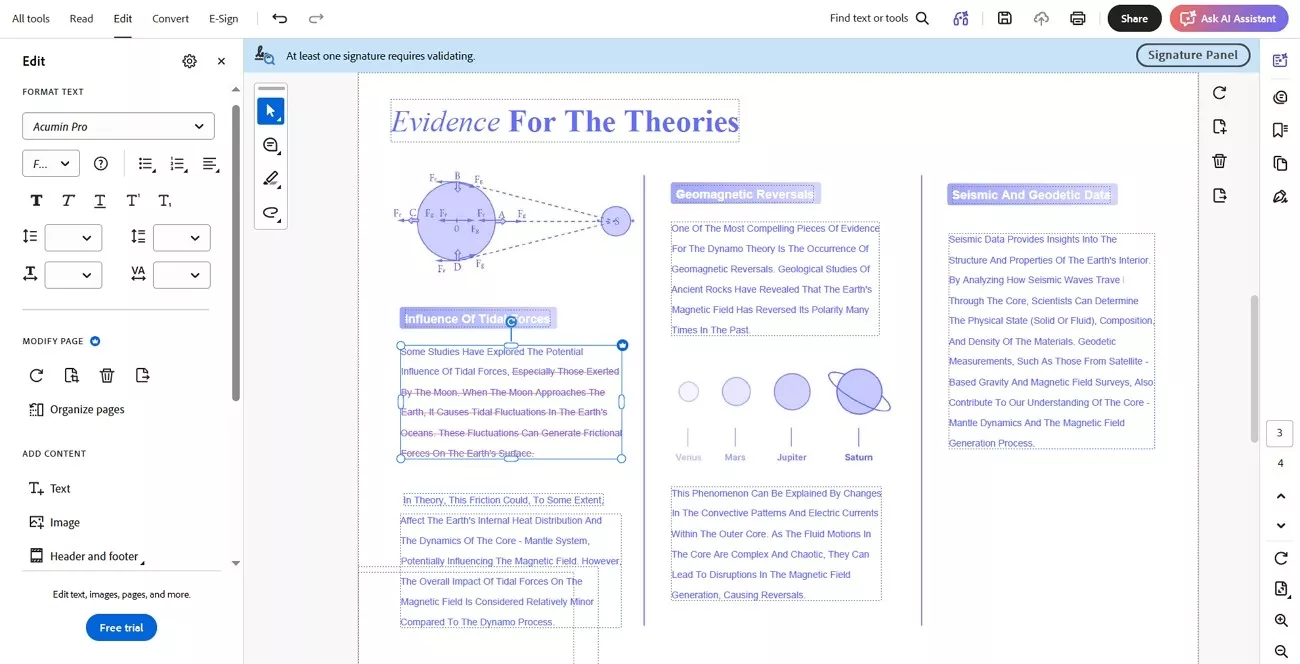
Task: Toggle Underline text formatting
Action: click(100, 200)
